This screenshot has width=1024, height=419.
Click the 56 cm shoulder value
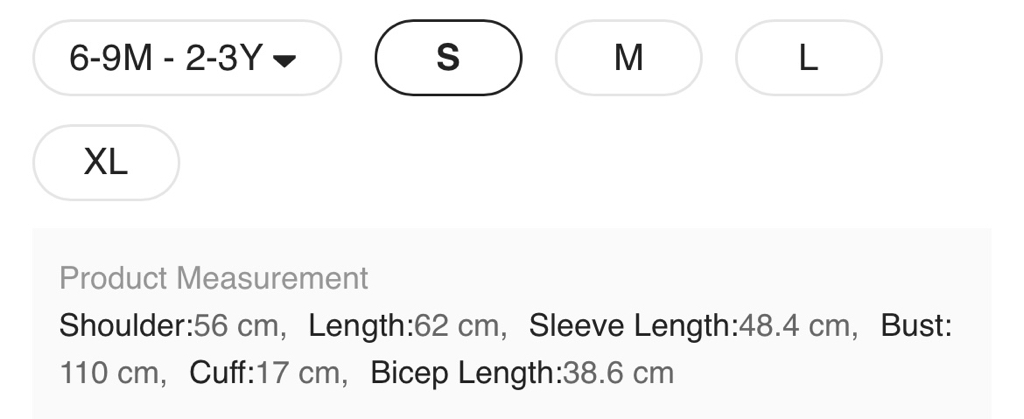point(239,326)
